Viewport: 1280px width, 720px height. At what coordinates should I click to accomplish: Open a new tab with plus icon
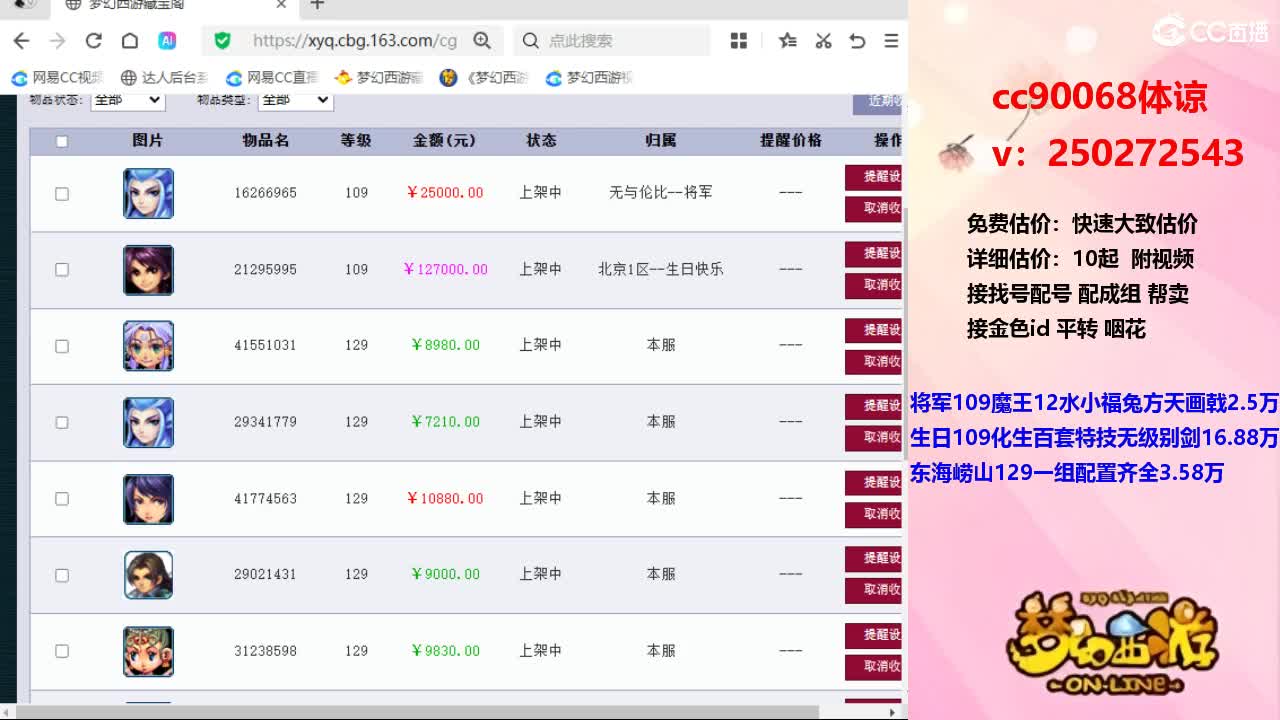317,5
